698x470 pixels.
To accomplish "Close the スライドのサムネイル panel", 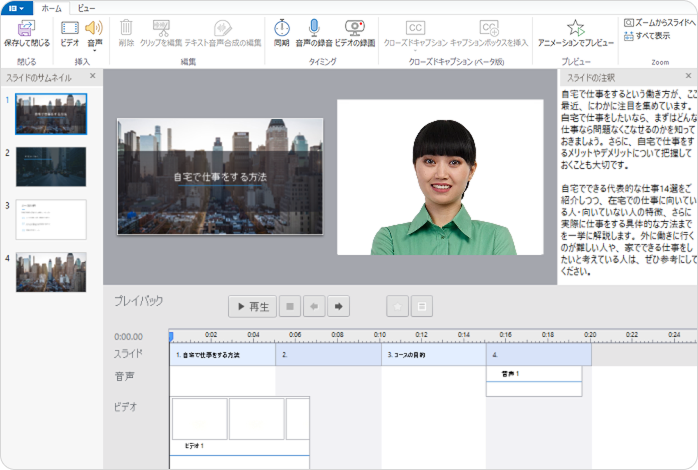I will coord(92,76).
